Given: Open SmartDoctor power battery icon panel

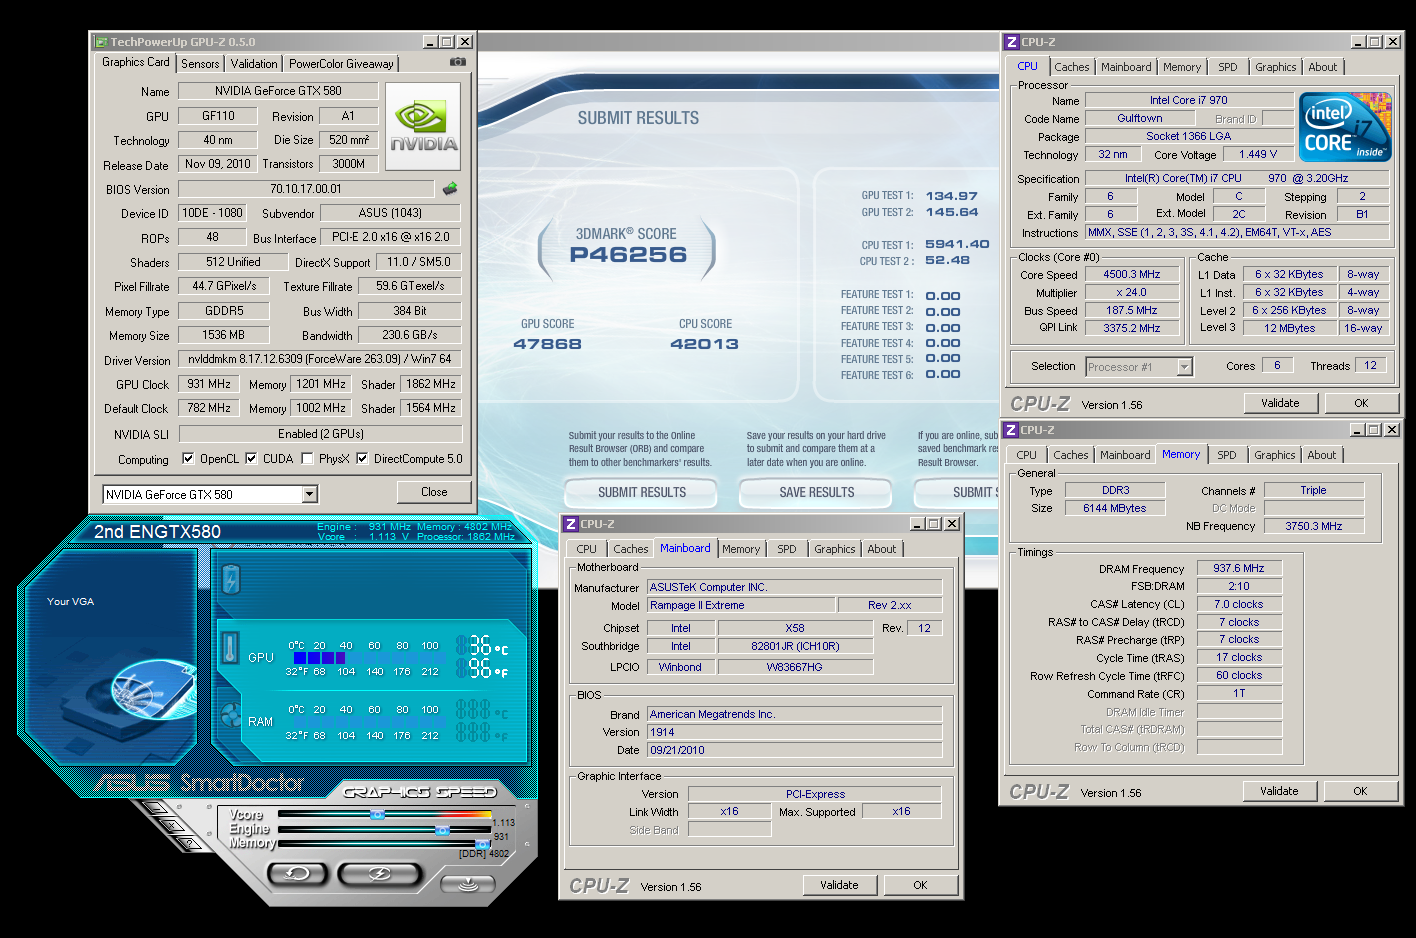Looking at the screenshot, I should coord(231,578).
